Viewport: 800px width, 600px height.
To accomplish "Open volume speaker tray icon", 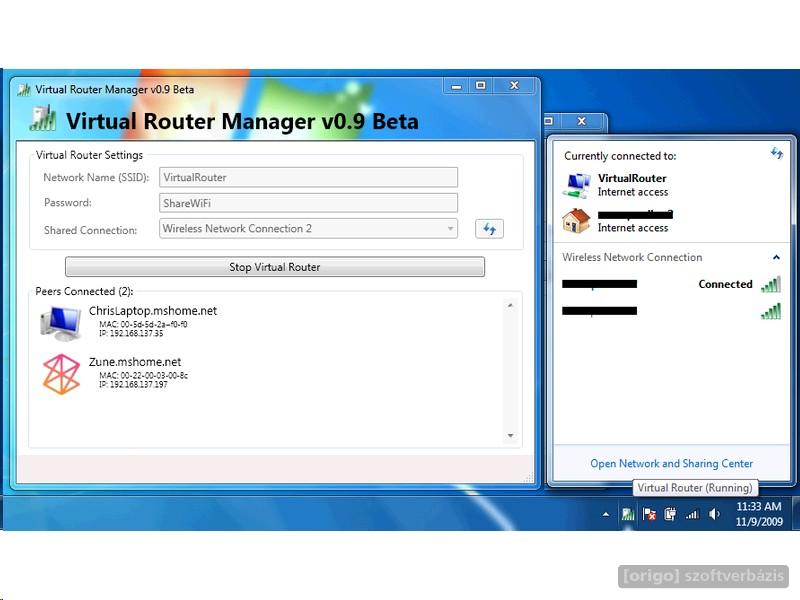I will click(x=714, y=514).
